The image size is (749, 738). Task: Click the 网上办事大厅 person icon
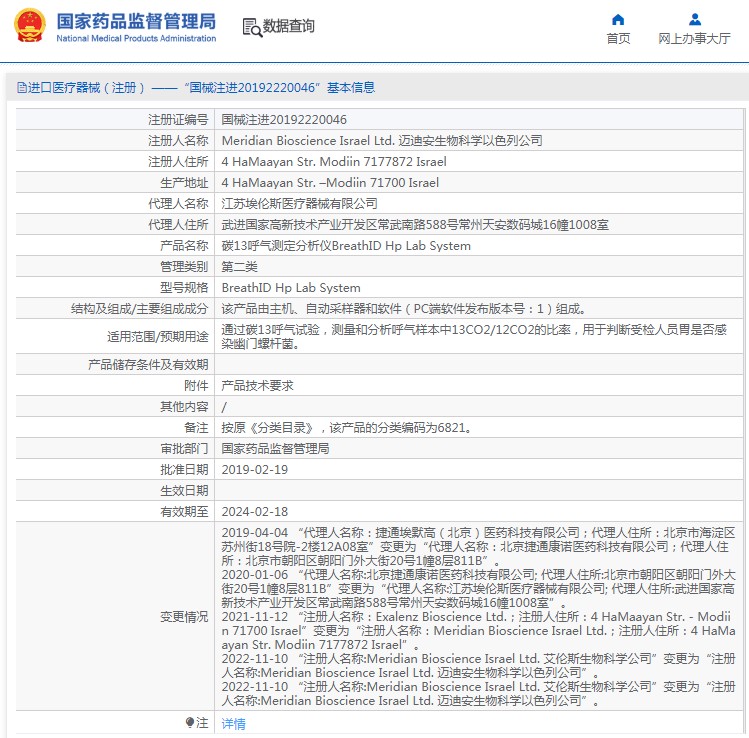(x=695, y=19)
